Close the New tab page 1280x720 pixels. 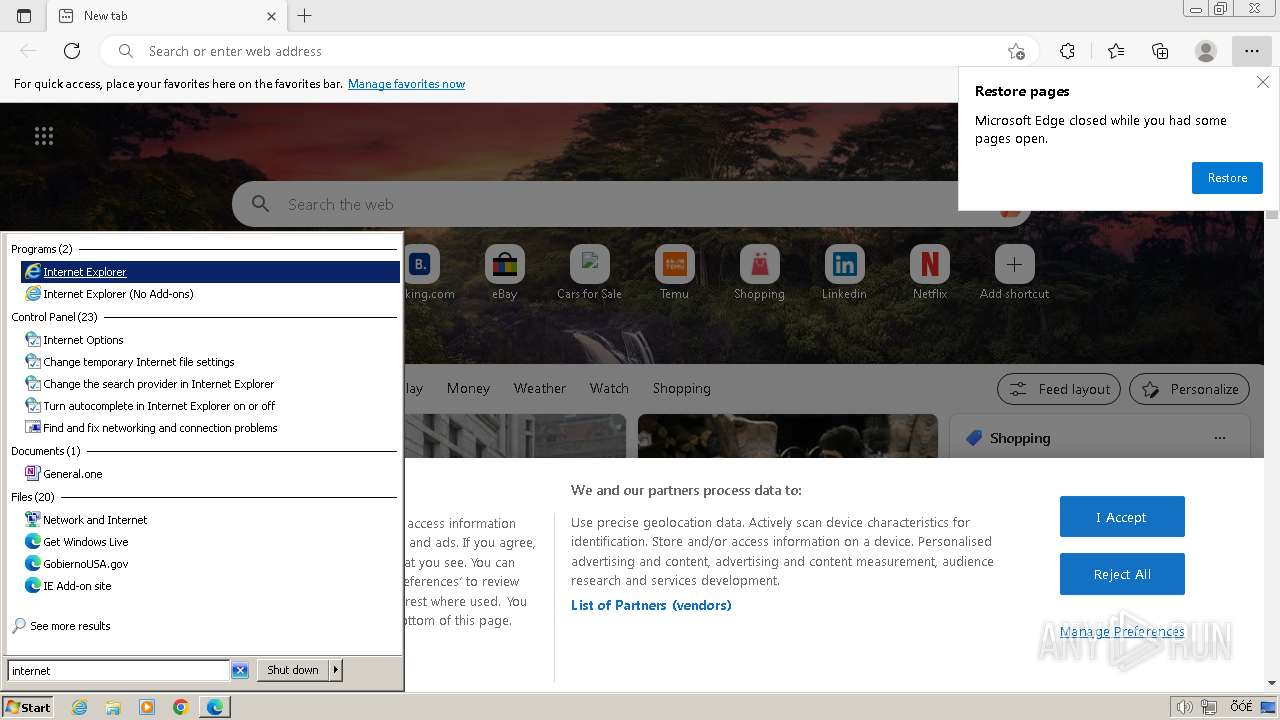coord(272,16)
